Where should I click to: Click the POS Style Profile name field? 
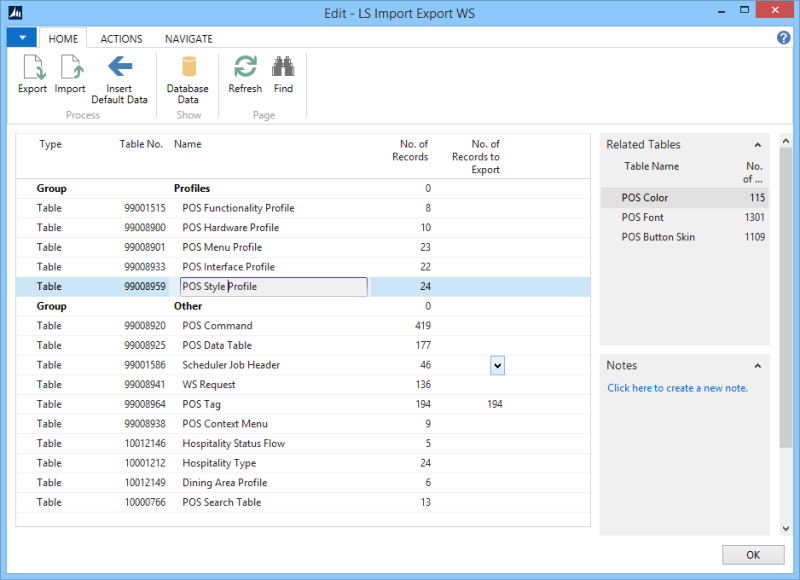point(273,287)
